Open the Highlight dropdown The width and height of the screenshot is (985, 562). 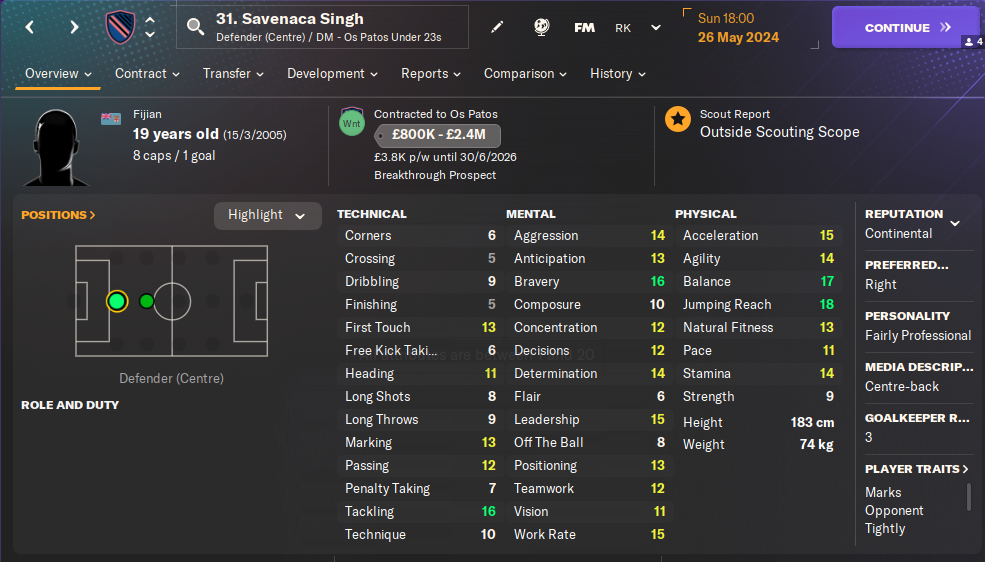click(x=267, y=215)
